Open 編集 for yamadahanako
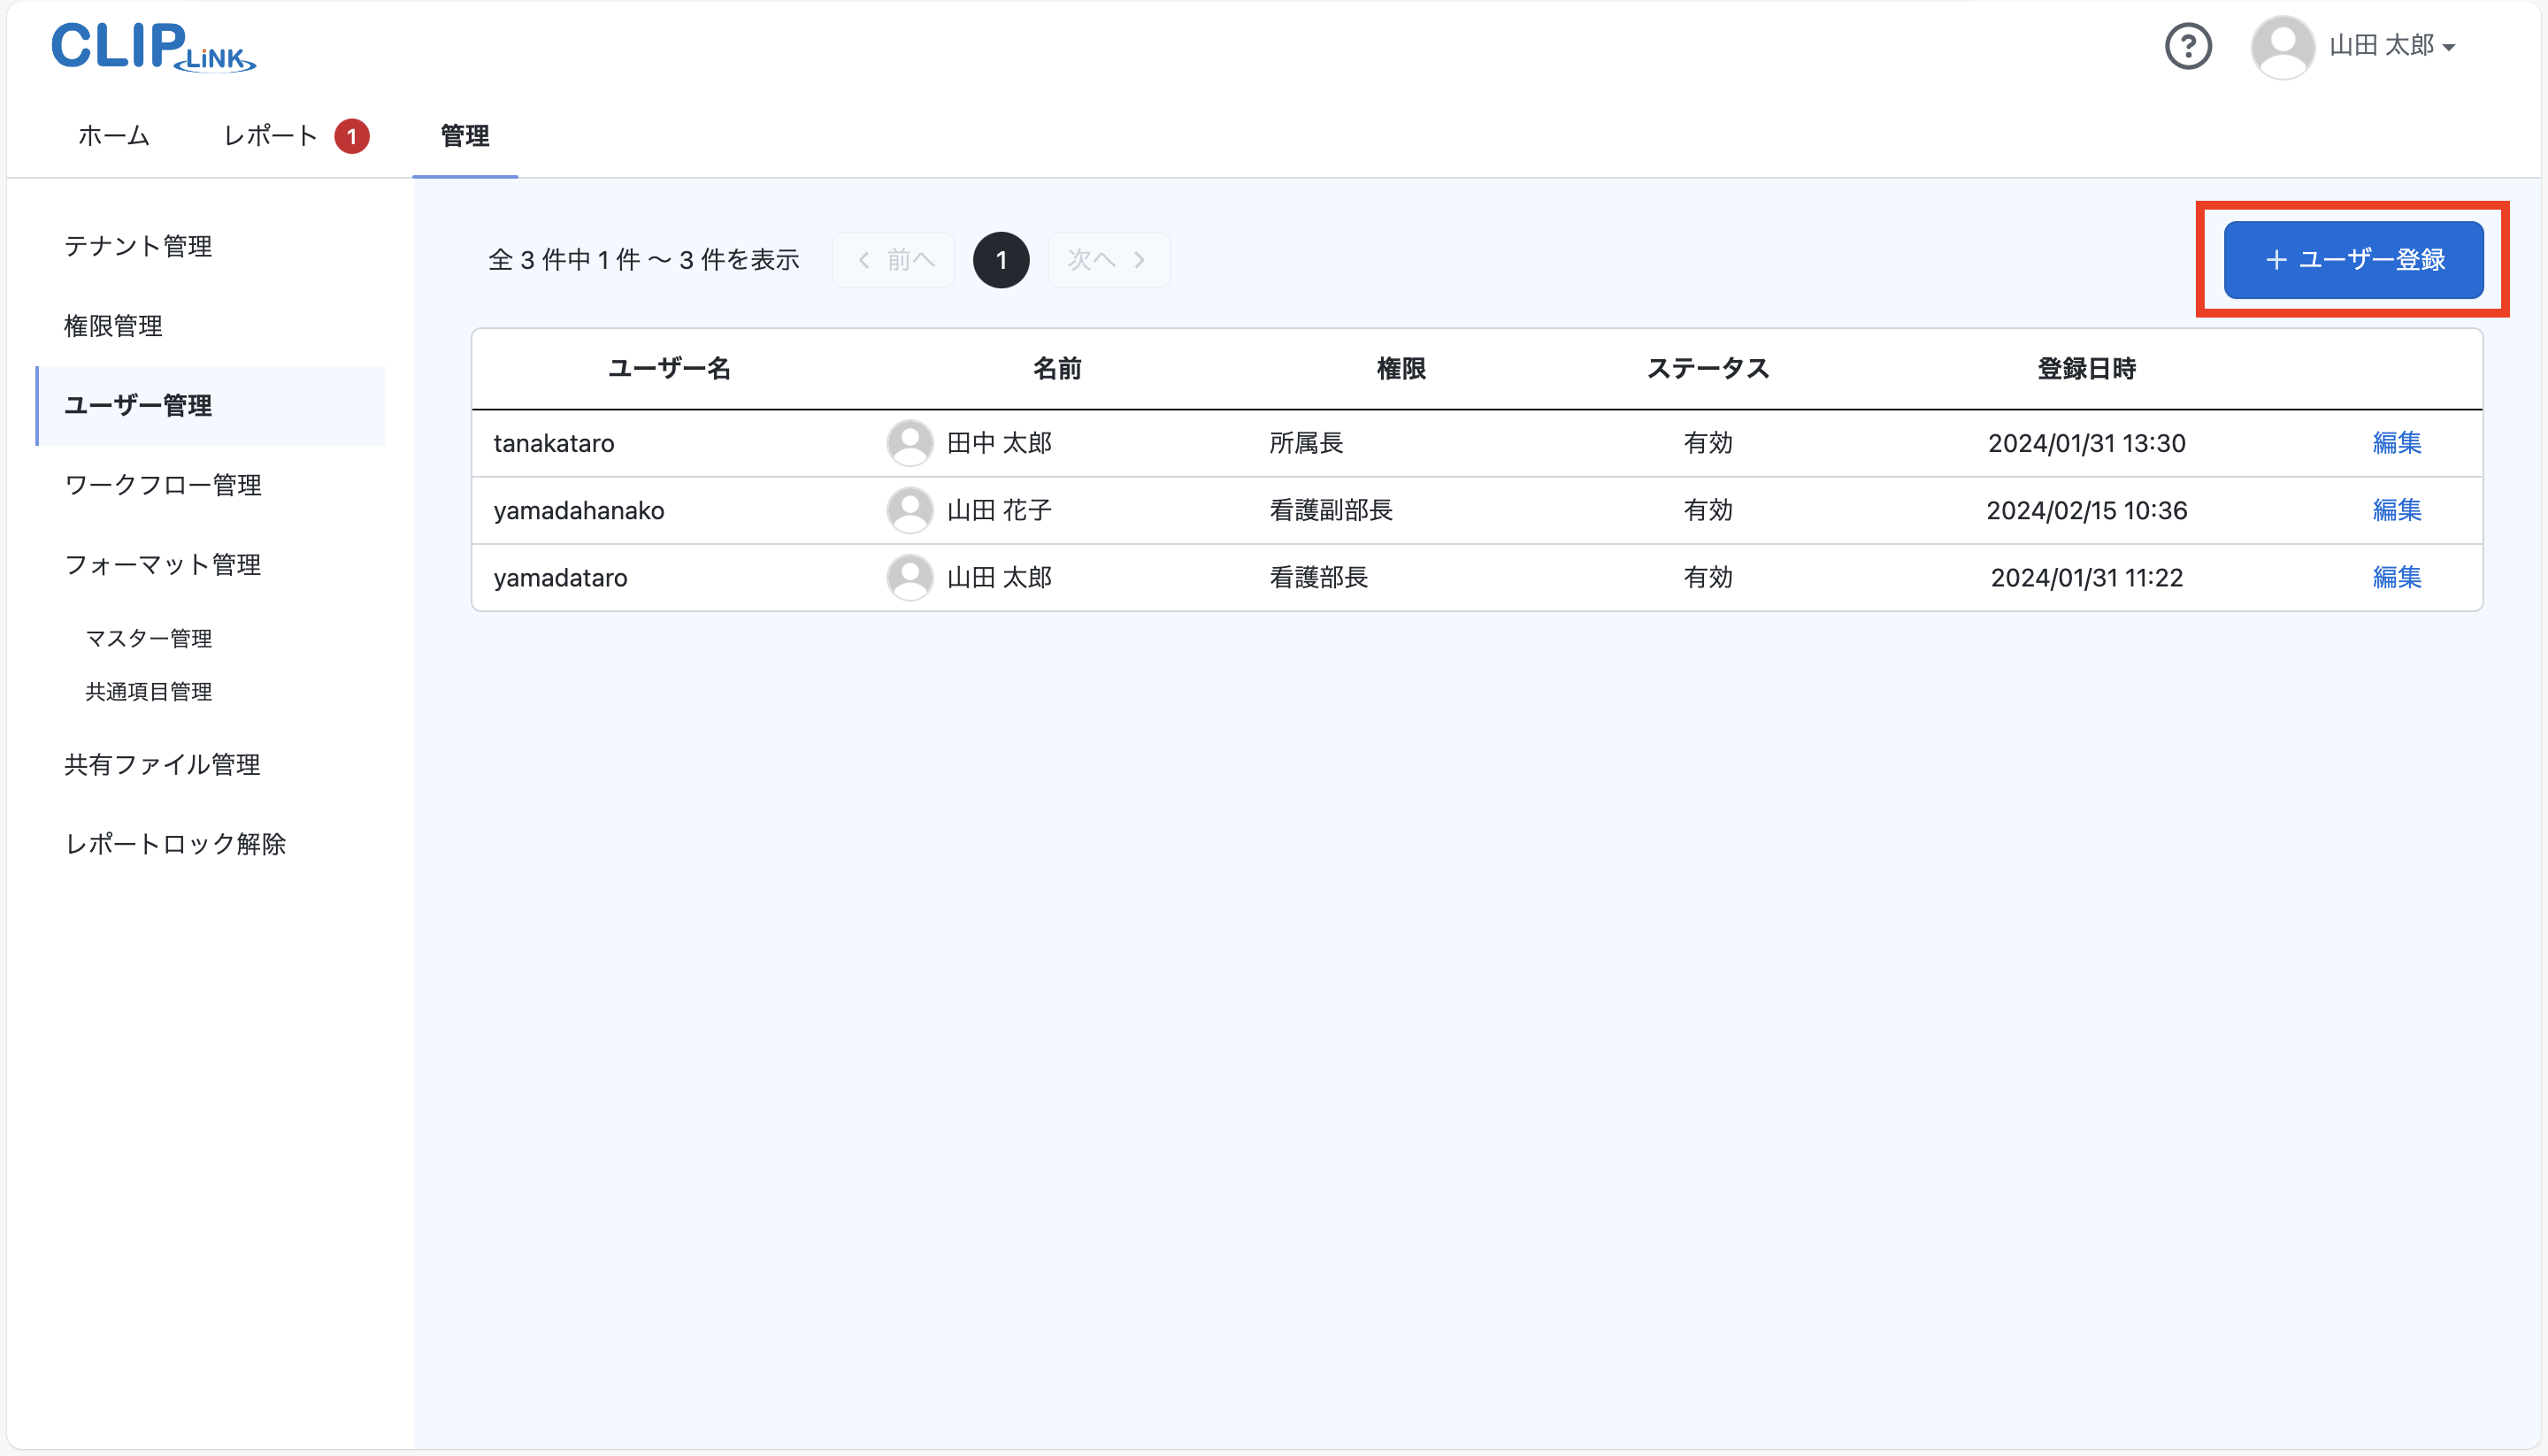This screenshot has height=1456, width=2548. [x=2397, y=510]
